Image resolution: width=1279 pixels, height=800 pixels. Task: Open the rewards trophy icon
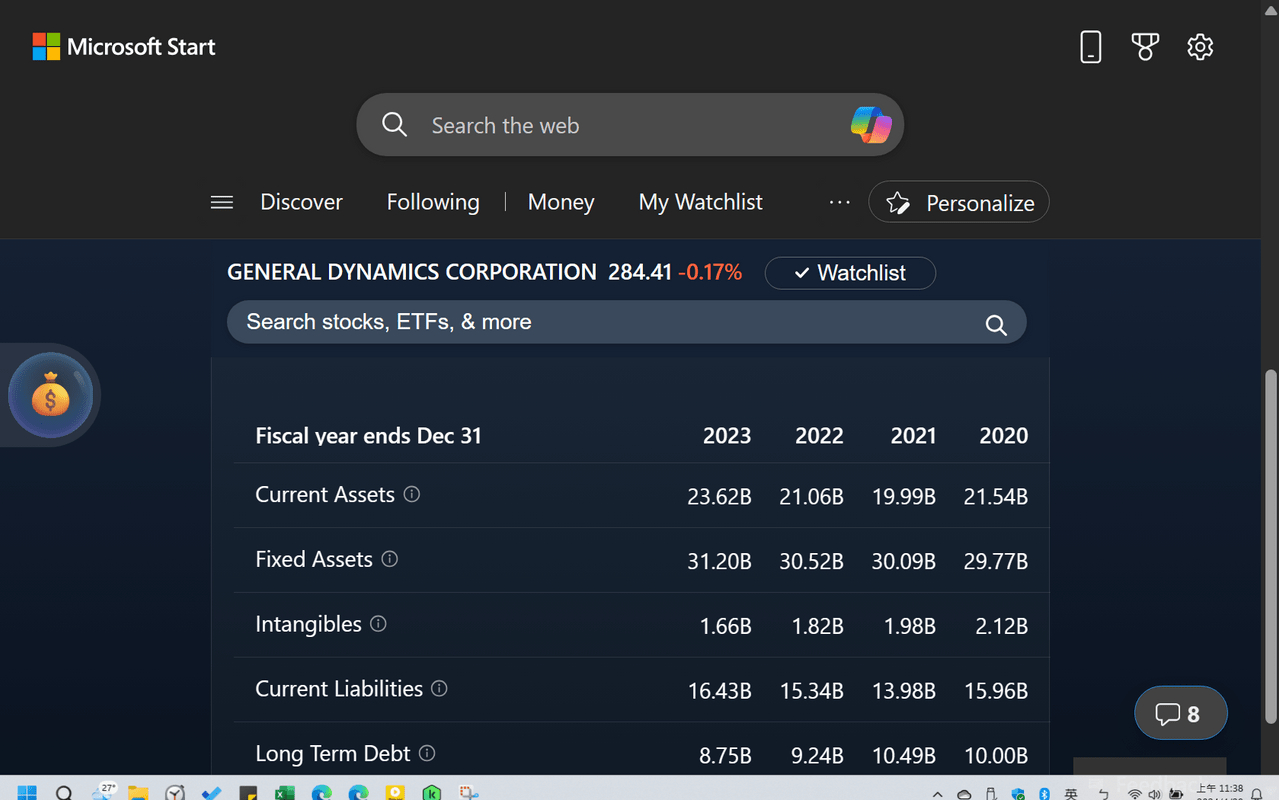pyautogui.click(x=1145, y=47)
